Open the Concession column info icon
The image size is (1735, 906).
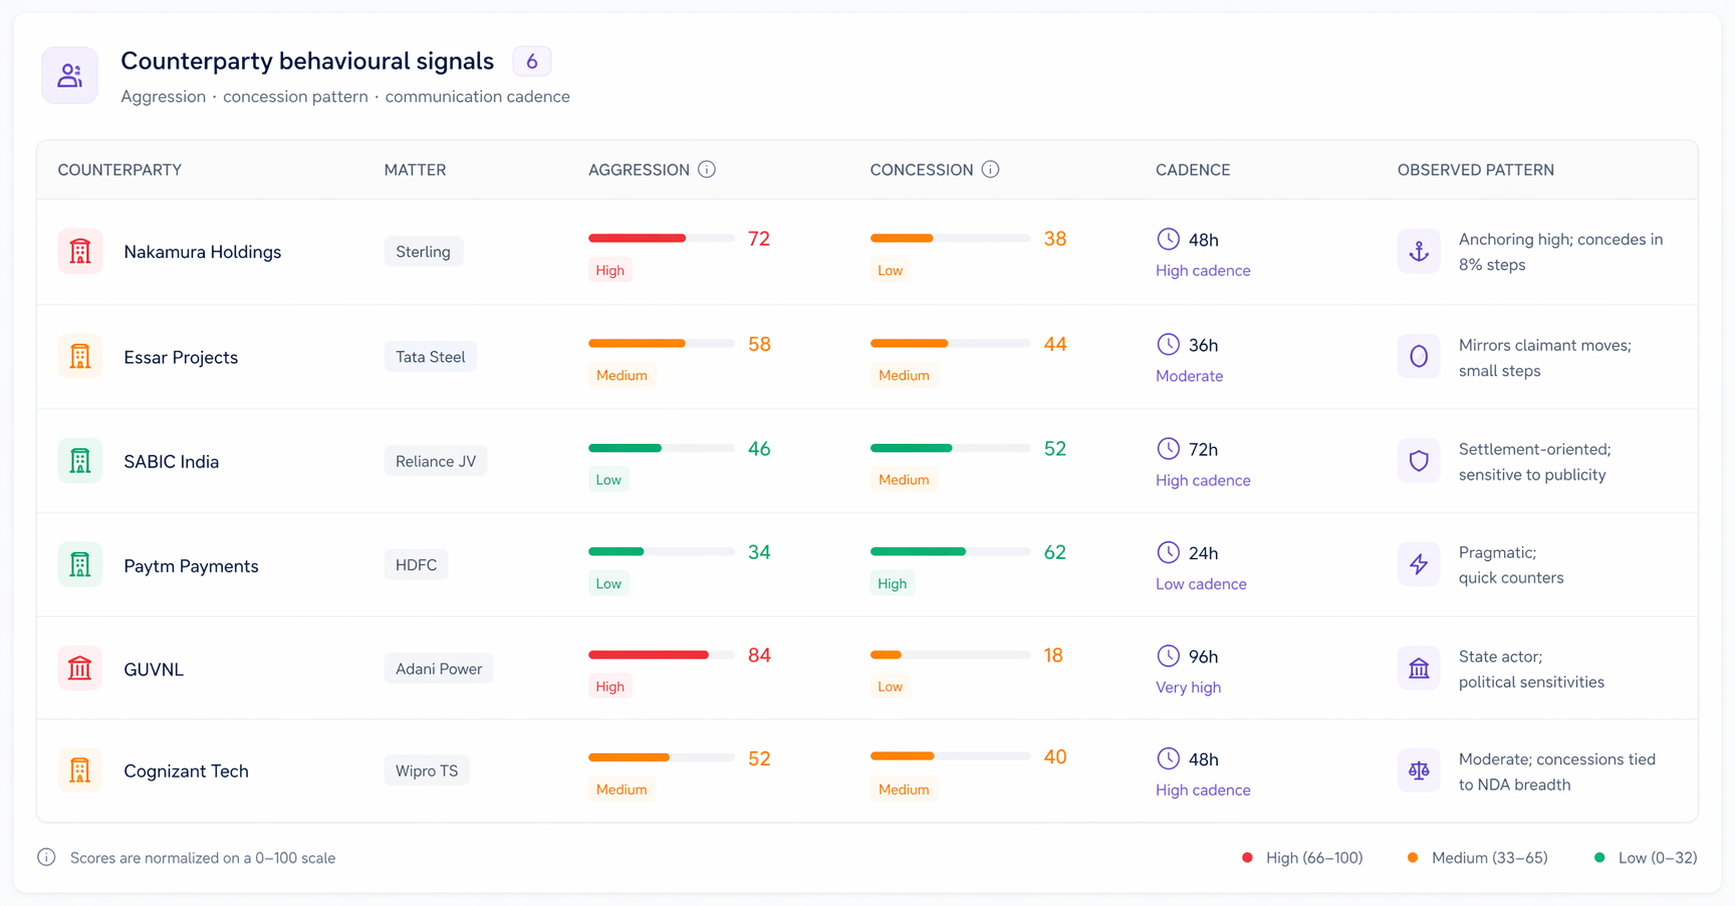[x=990, y=169]
